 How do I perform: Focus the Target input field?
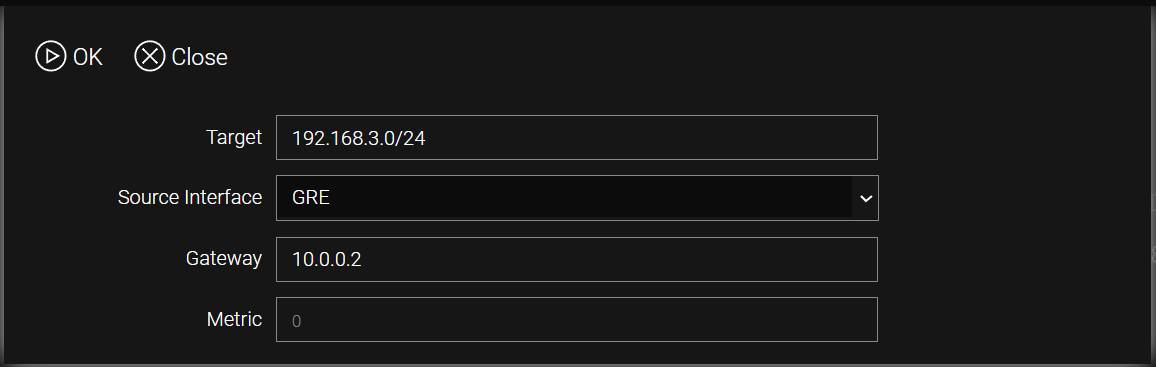tap(577, 137)
